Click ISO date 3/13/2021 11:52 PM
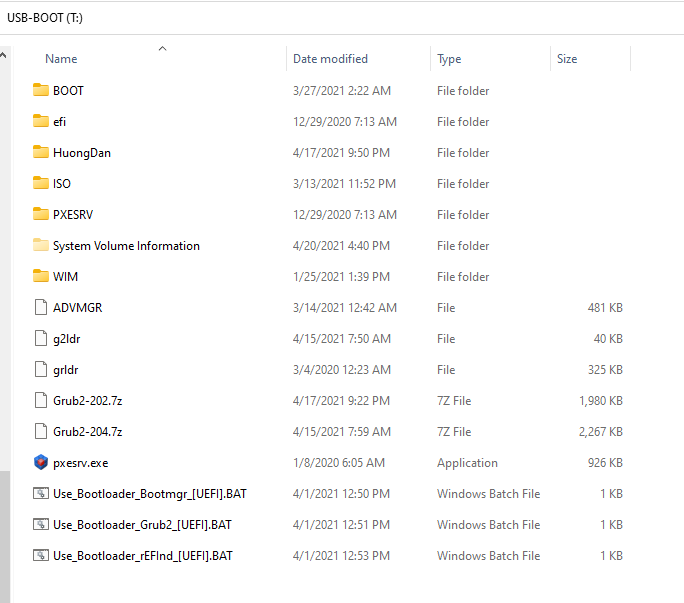Screen dimensions: 684x603 344,184
